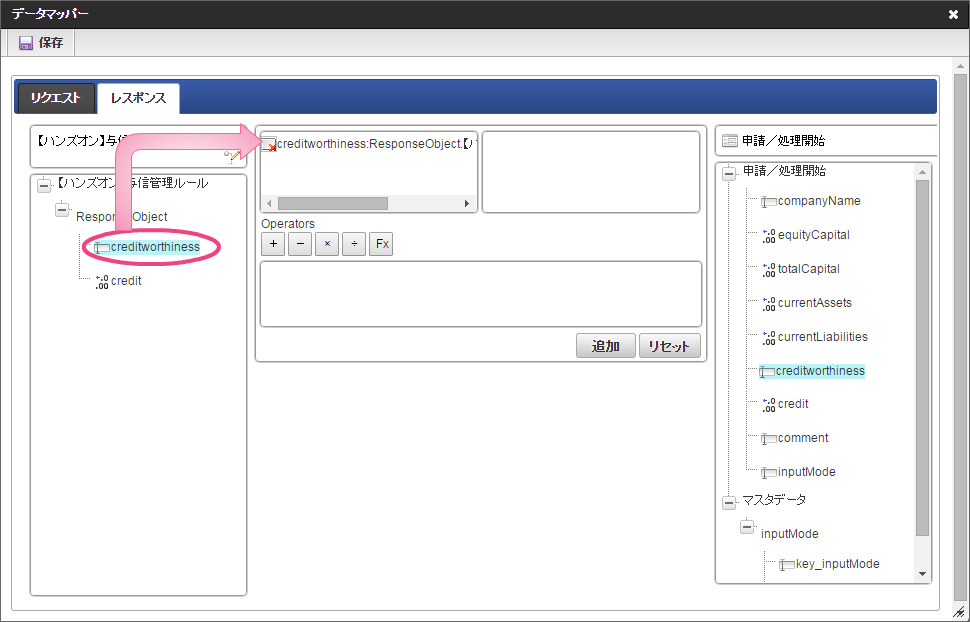Collapse the inputMode node under マスタデータ

(x=747, y=527)
